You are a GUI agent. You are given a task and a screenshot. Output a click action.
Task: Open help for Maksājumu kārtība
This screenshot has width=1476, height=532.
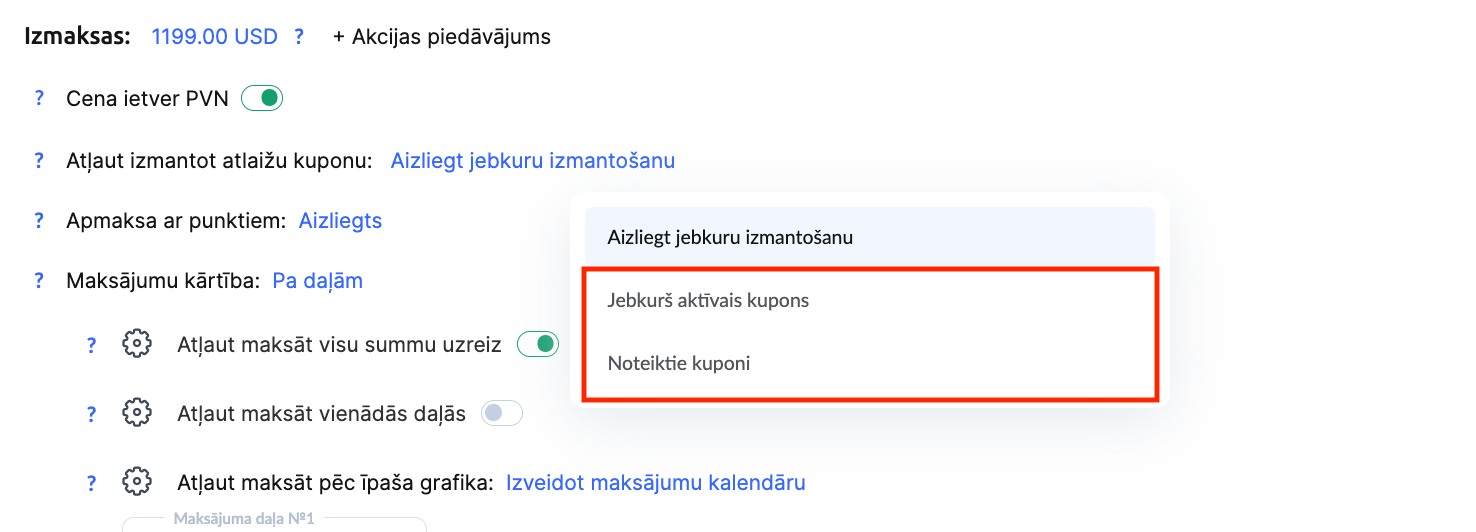tap(40, 281)
